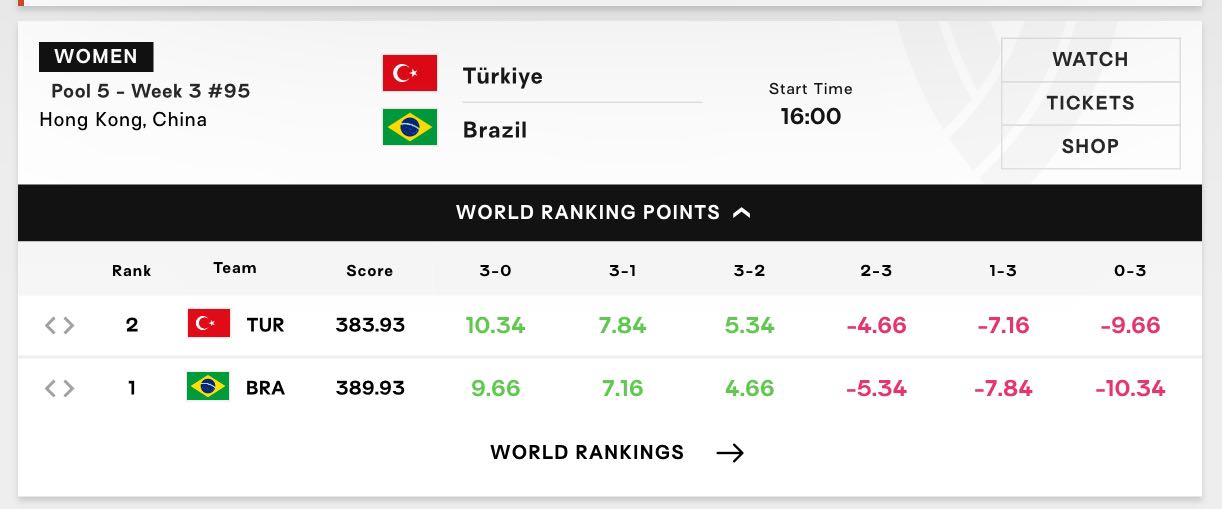Collapse the World Ranking Points chevron

741,212
